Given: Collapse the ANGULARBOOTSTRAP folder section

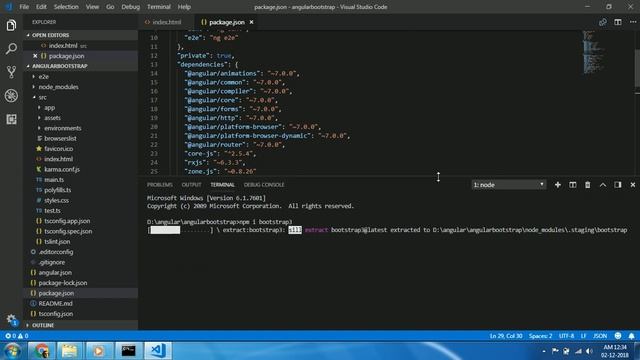Looking at the screenshot, I should pos(81,66).
